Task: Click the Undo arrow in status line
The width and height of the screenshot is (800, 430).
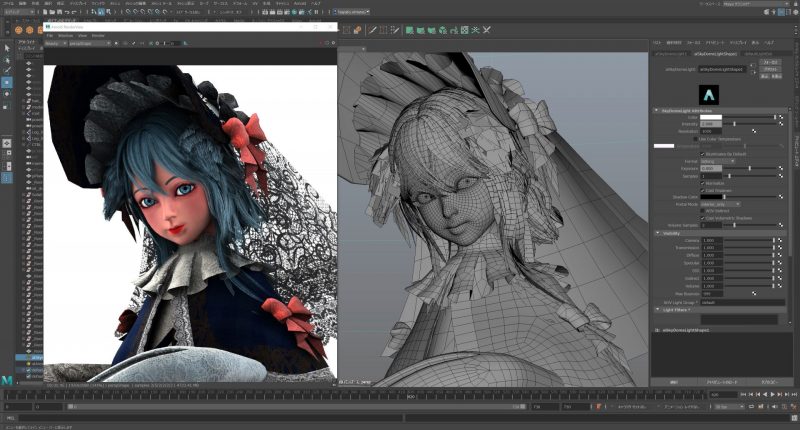Action: (67, 12)
